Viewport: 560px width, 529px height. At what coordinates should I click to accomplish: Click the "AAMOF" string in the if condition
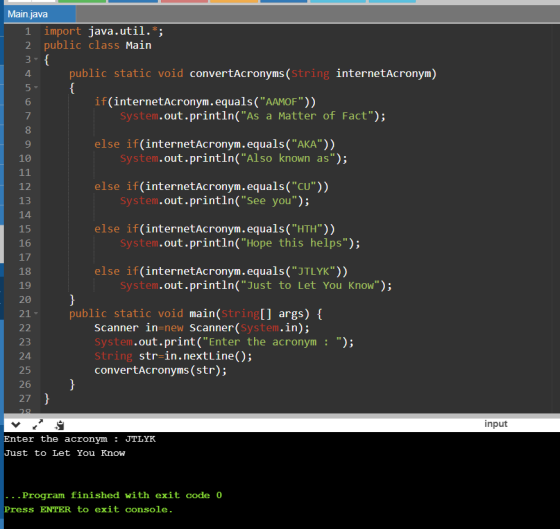(281, 102)
